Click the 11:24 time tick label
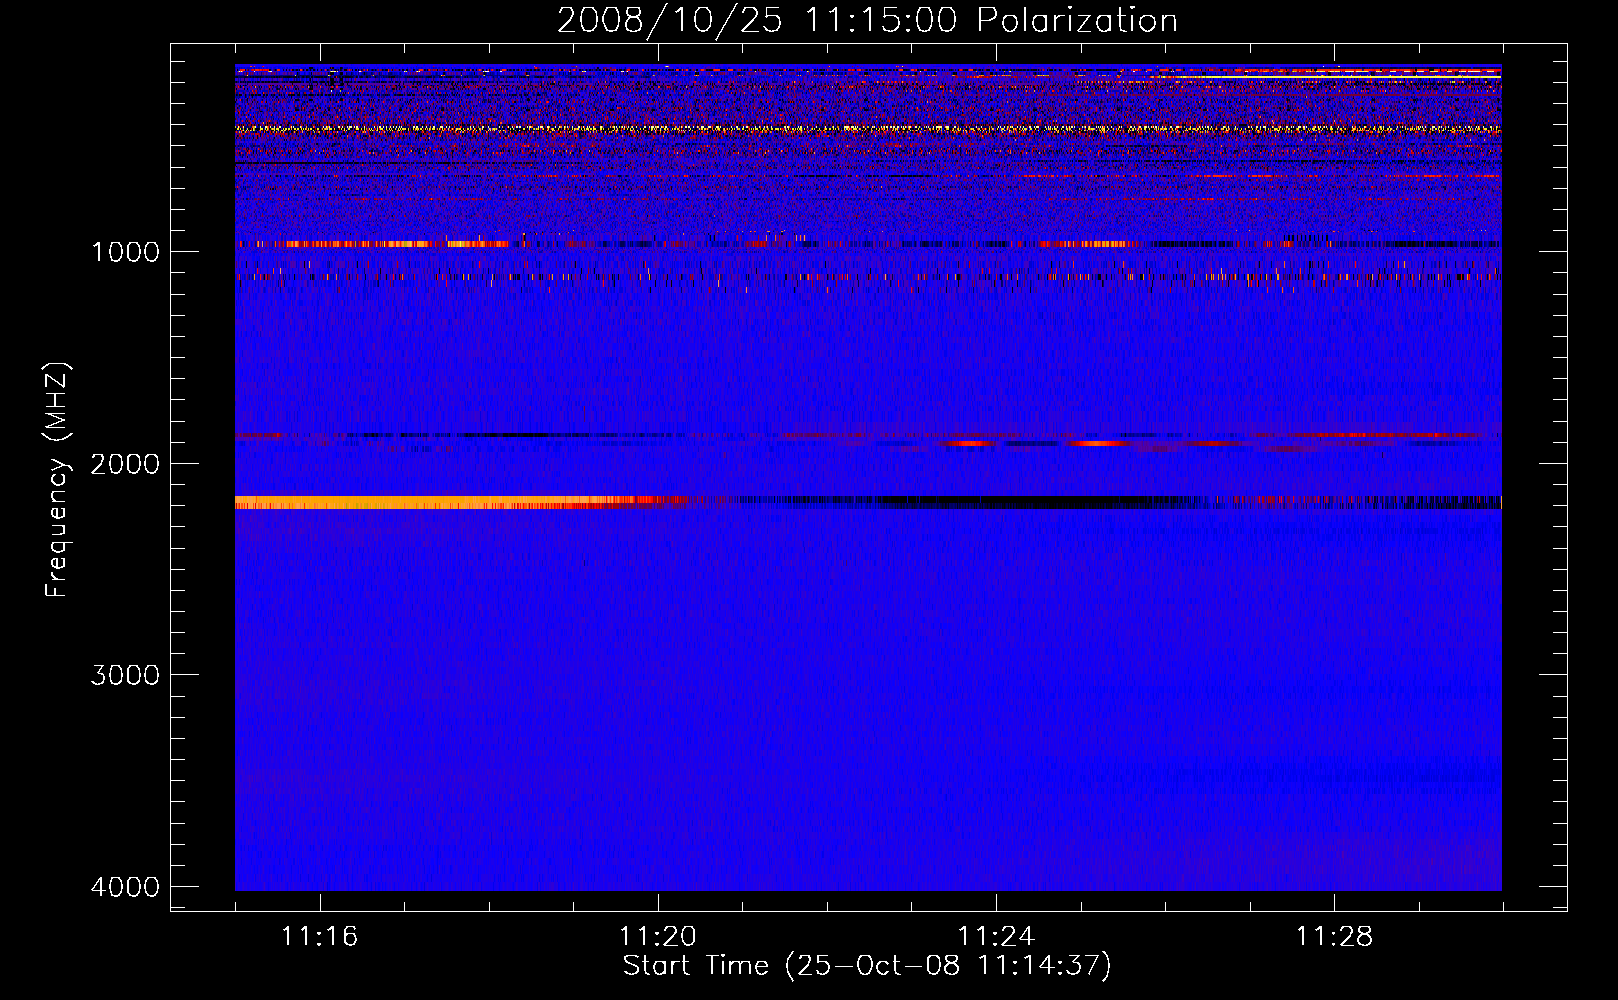 pos(996,937)
